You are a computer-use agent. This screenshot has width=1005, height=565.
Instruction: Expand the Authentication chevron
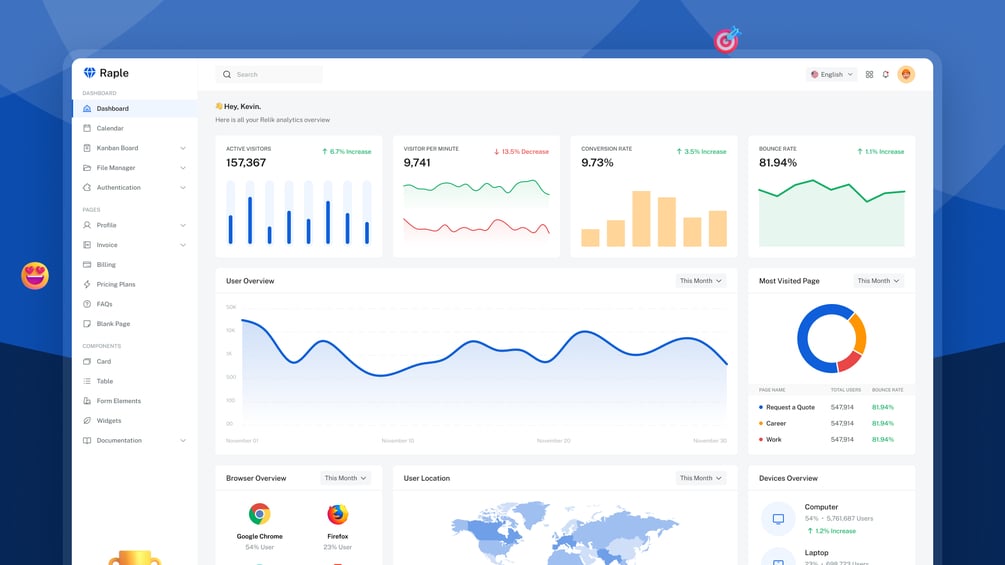coord(183,188)
